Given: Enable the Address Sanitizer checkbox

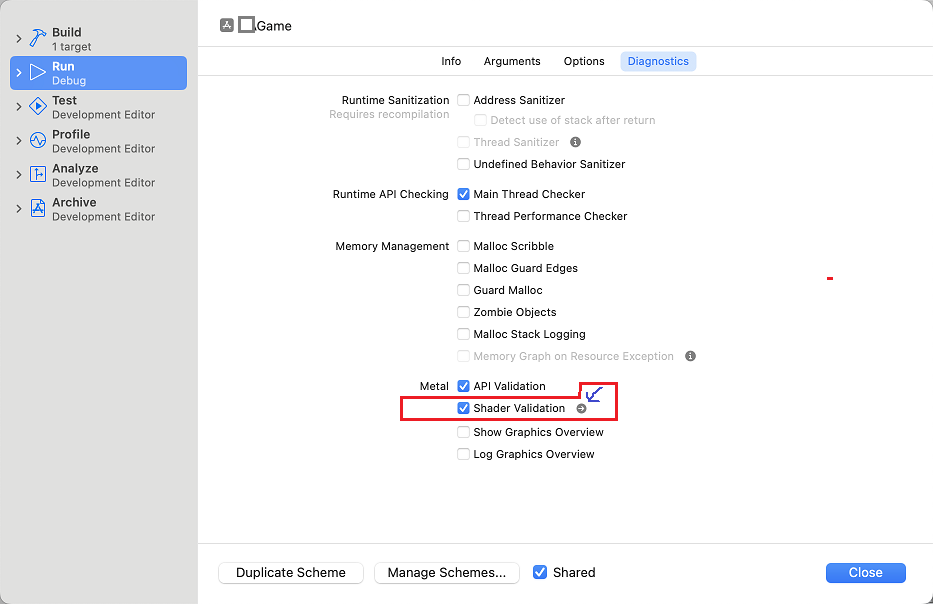Looking at the screenshot, I should click(x=464, y=100).
